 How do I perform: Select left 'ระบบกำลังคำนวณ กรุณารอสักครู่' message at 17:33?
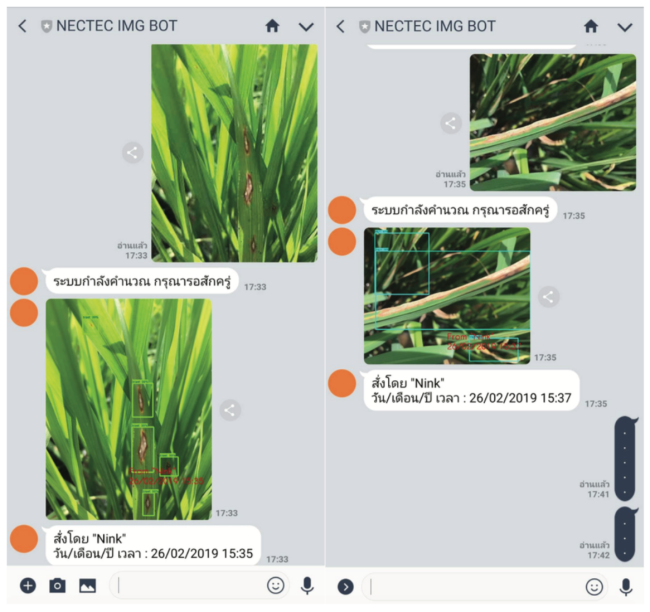click(142, 281)
